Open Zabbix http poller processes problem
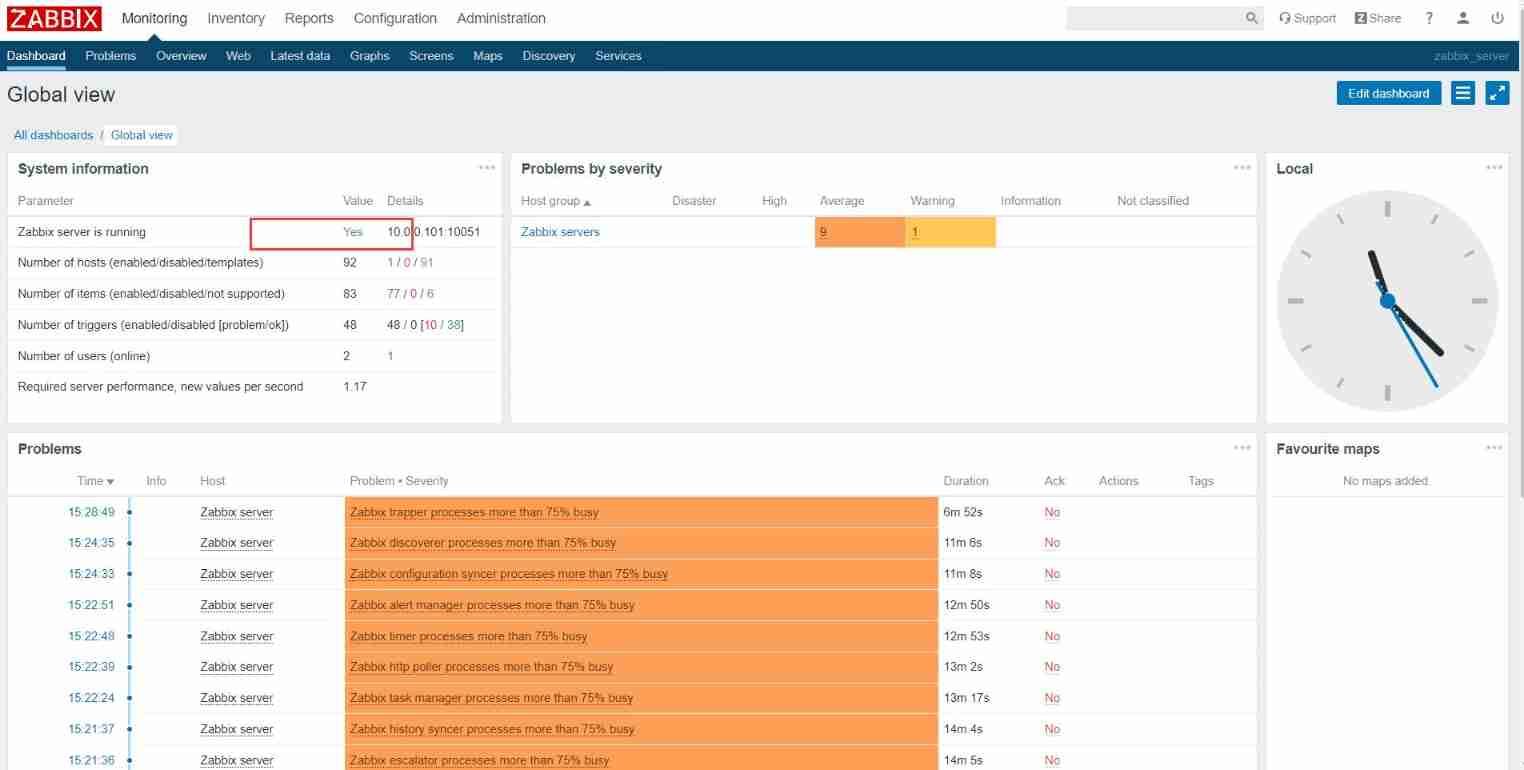This screenshot has height=770, width=1524. coord(482,667)
